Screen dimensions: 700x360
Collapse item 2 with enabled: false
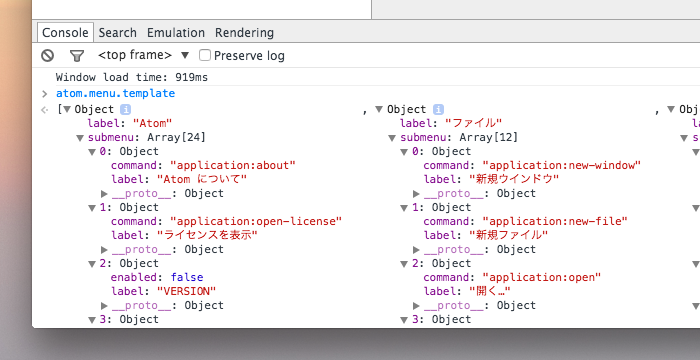tap(92, 264)
